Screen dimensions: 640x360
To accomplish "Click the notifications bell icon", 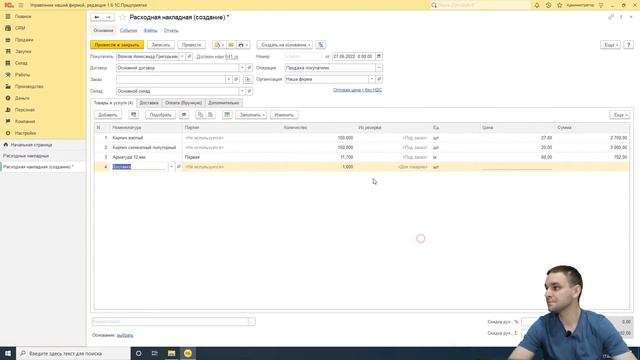I will pyautogui.click(x=537, y=5).
